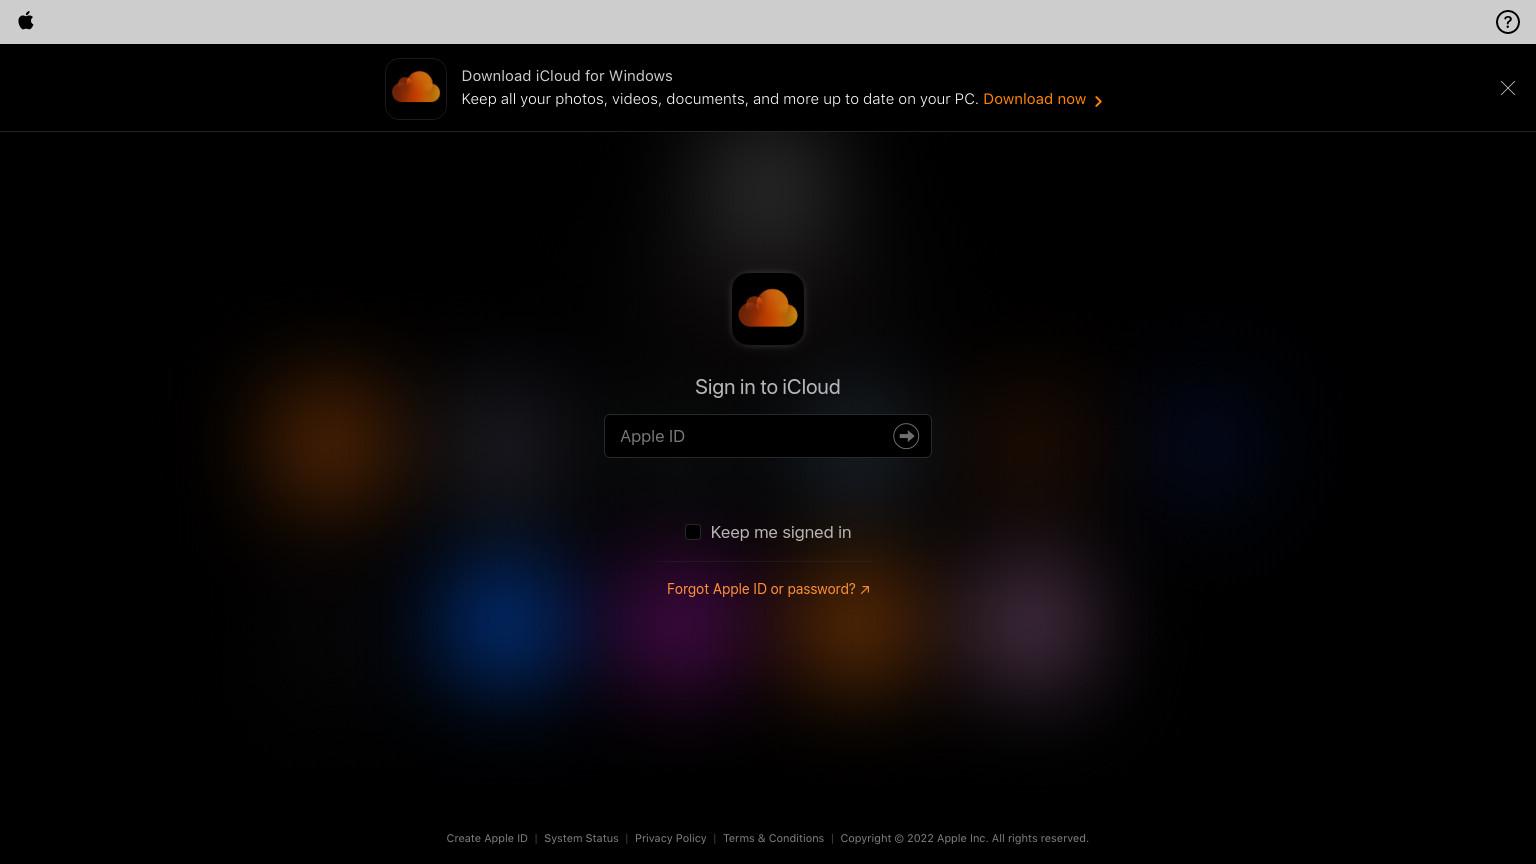Open Forgot Apple ID or password link
Screen dimensions: 1536x864
768,589
